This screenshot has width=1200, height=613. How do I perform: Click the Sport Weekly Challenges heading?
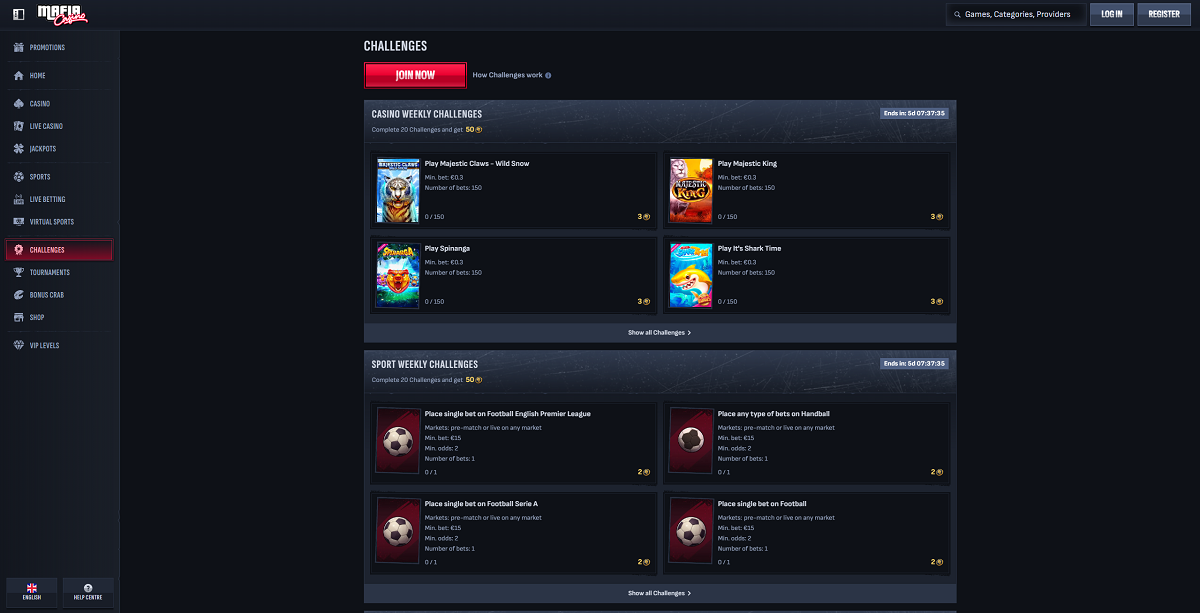pyautogui.click(x=425, y=364)
